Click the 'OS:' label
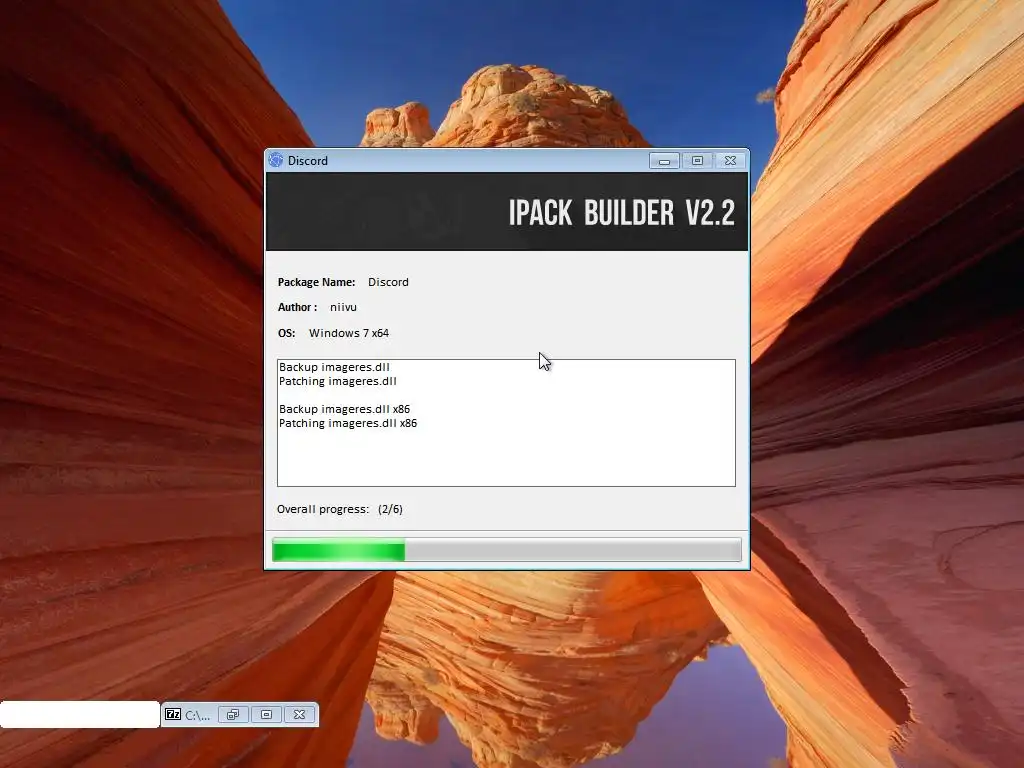This screenshot has width=1024, height=768. click(x=286, y=333)
